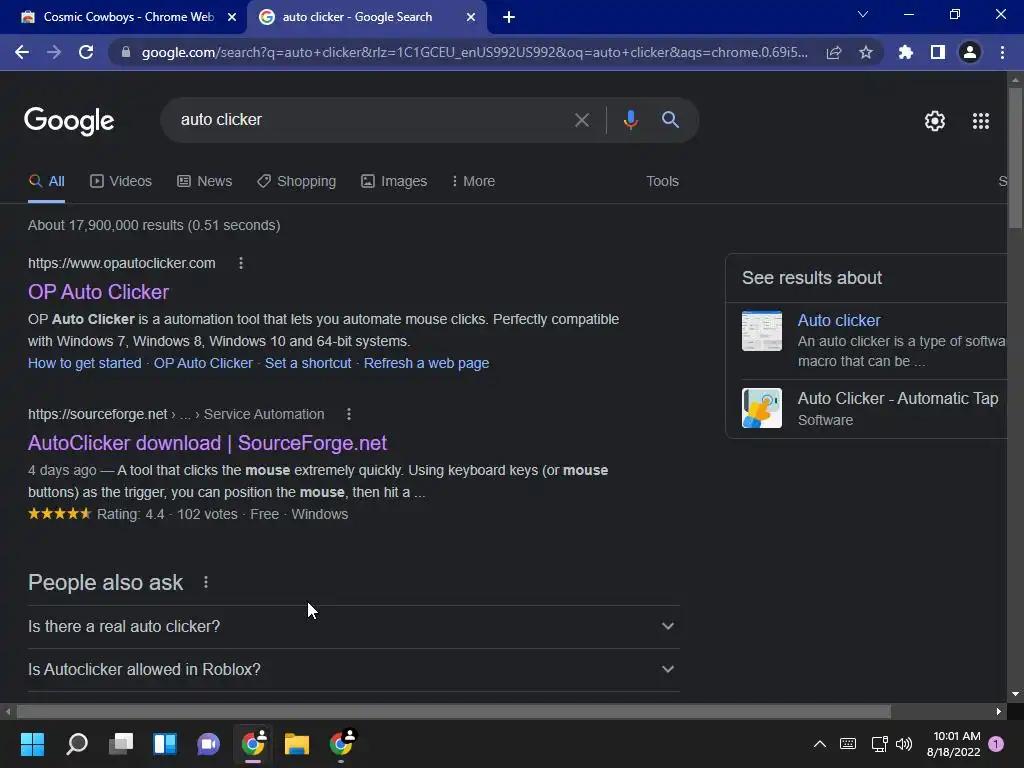Reload the current page
This screenshot has width=1024, height=768.
point(86,52)
